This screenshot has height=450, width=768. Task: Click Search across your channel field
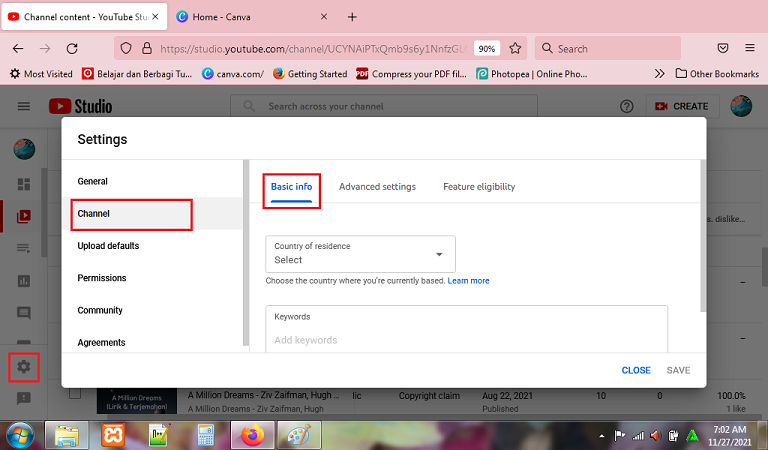click(384, 106)
